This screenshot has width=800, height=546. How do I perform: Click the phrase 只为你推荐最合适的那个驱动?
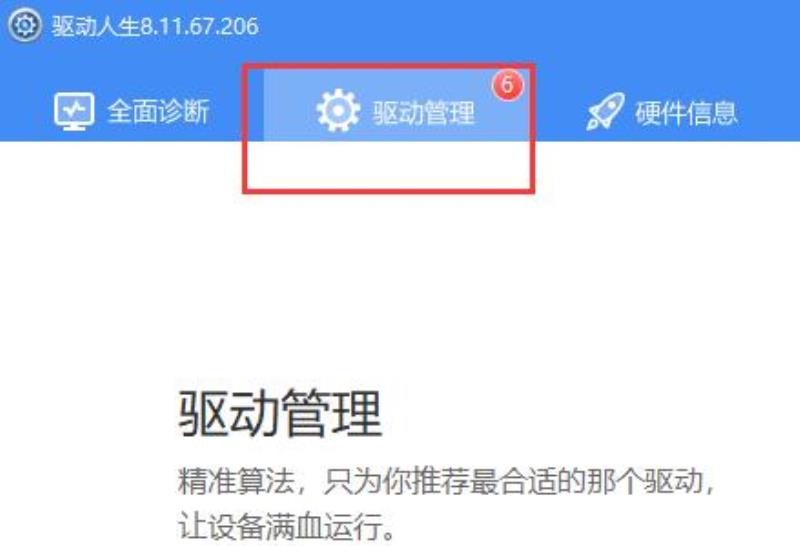pos(512,481)
